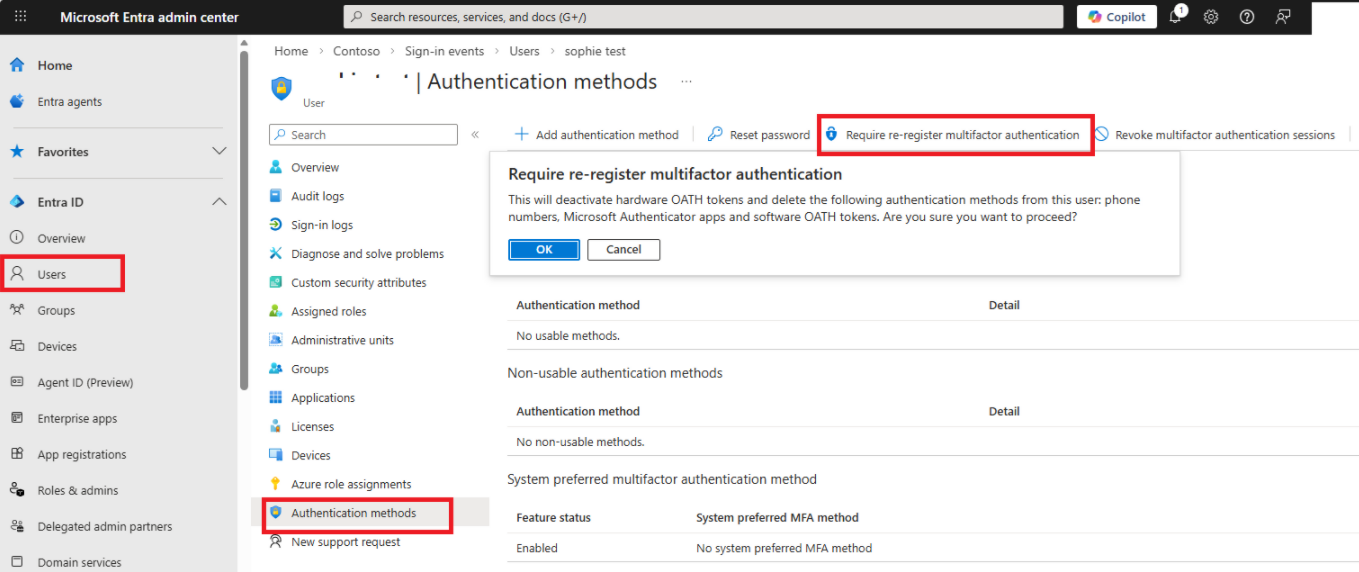
Task: Open the Copilot button
Action: [x=1117, y=17]
